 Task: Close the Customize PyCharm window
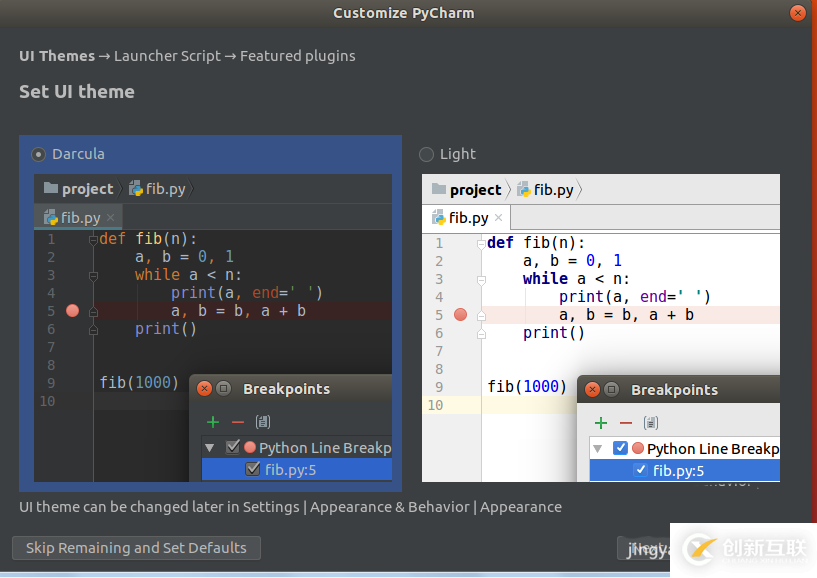click(797, 13)
